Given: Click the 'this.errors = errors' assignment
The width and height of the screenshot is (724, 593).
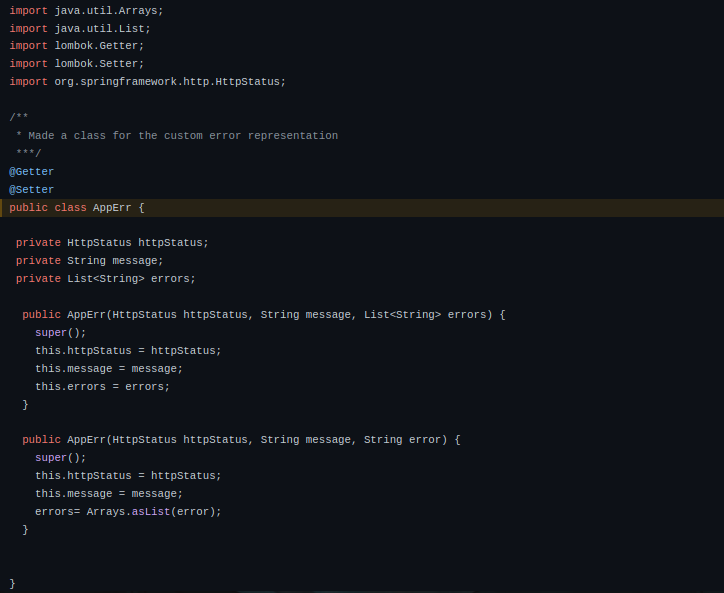Looking at the screenshot, I should click(102, 387).
